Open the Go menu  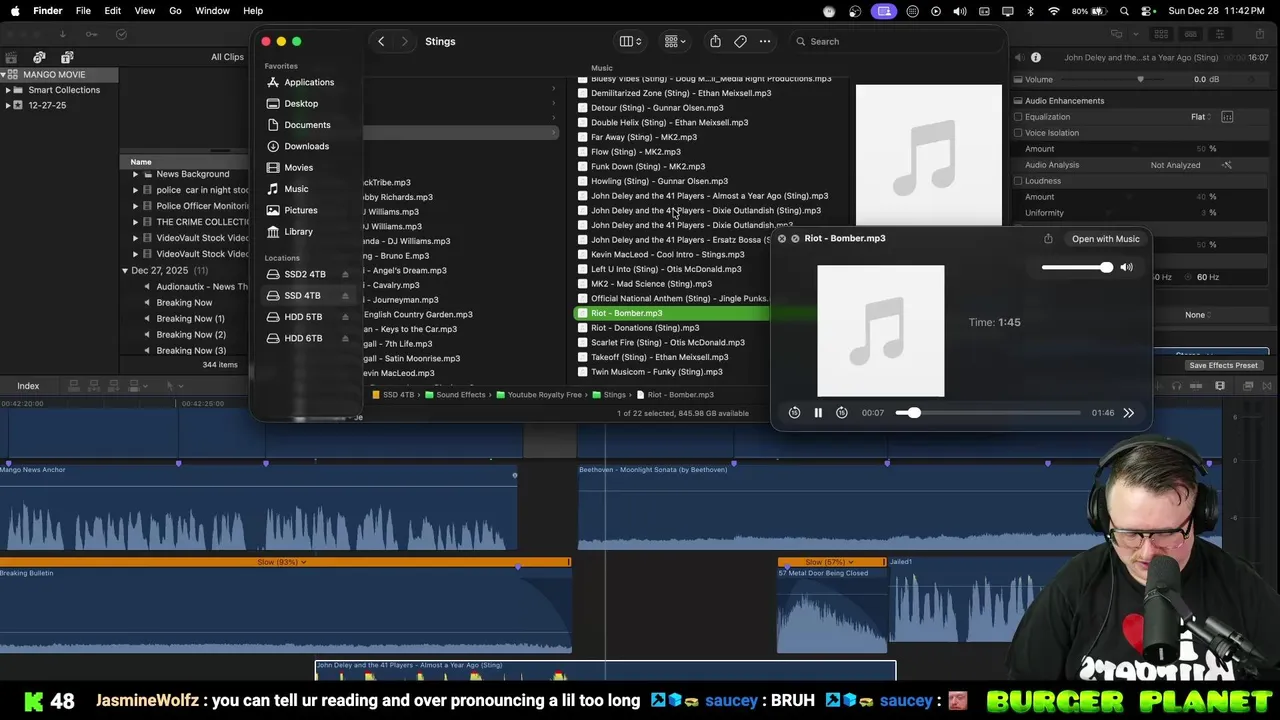175,11
